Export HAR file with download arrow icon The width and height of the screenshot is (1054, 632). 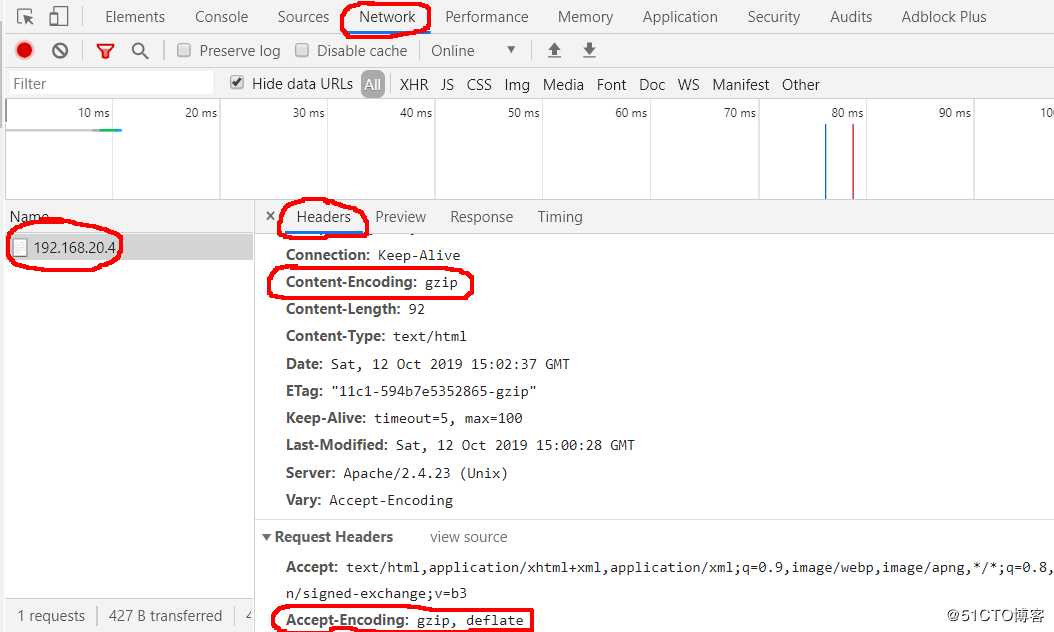(x=590, y=50)
